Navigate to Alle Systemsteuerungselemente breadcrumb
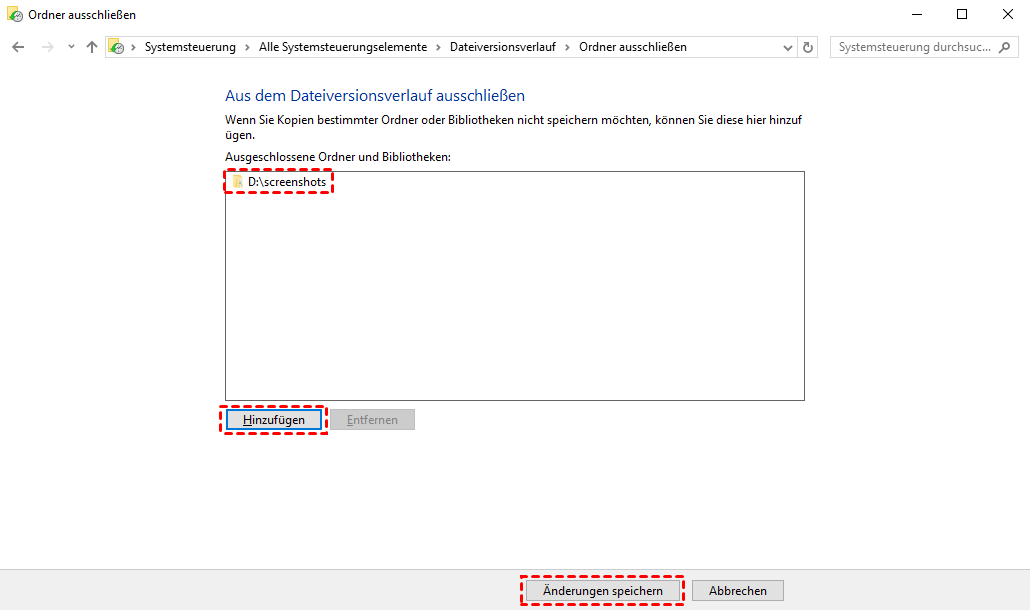1030x610 pixels. pos(343,47)
